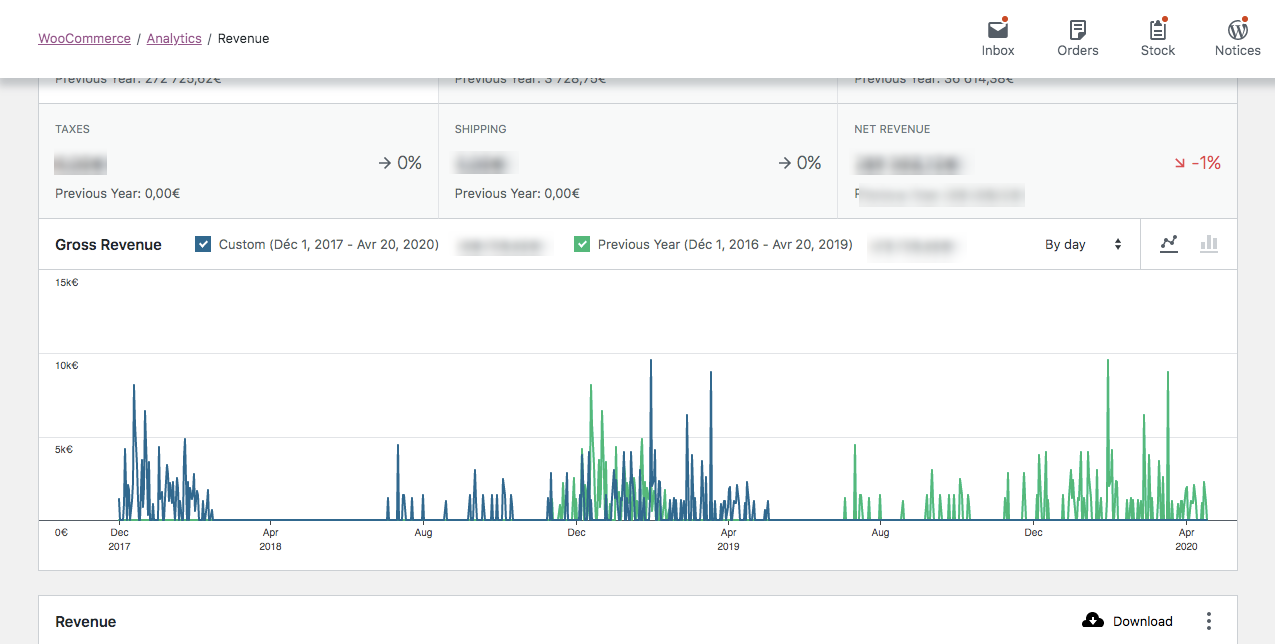The width and height of the screenshot is (1275, 644).
Task: Open the Stock clipboard icon
Action: [1157, 30]
